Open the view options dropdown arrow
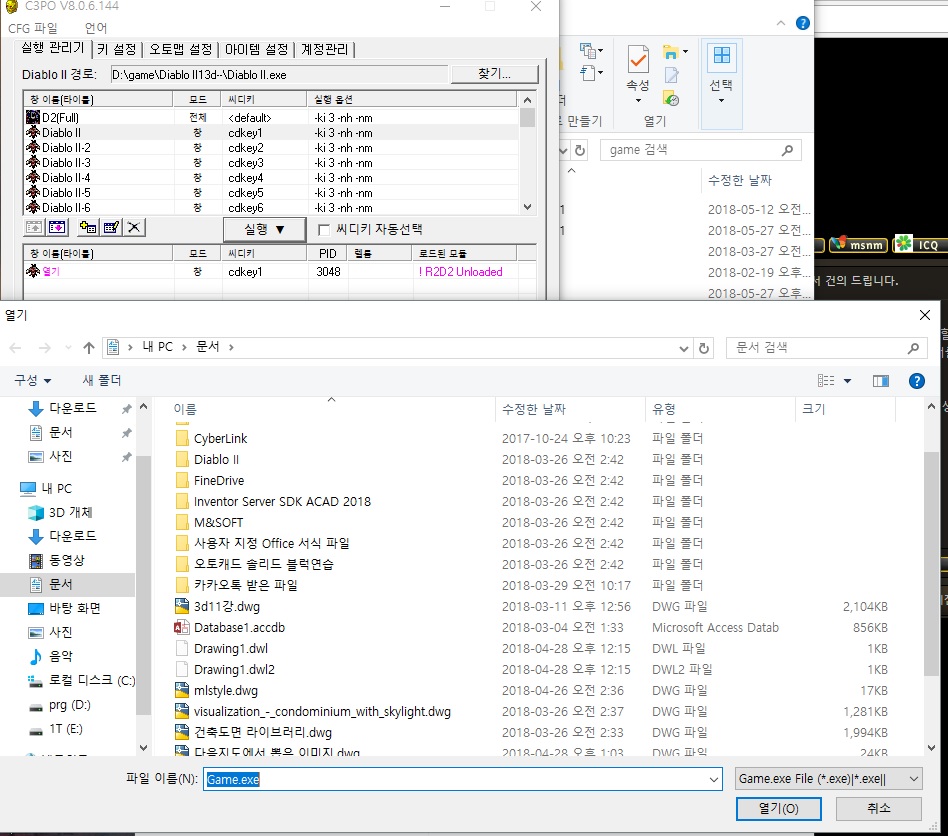 pyautogui.click(x=847, y=381)
